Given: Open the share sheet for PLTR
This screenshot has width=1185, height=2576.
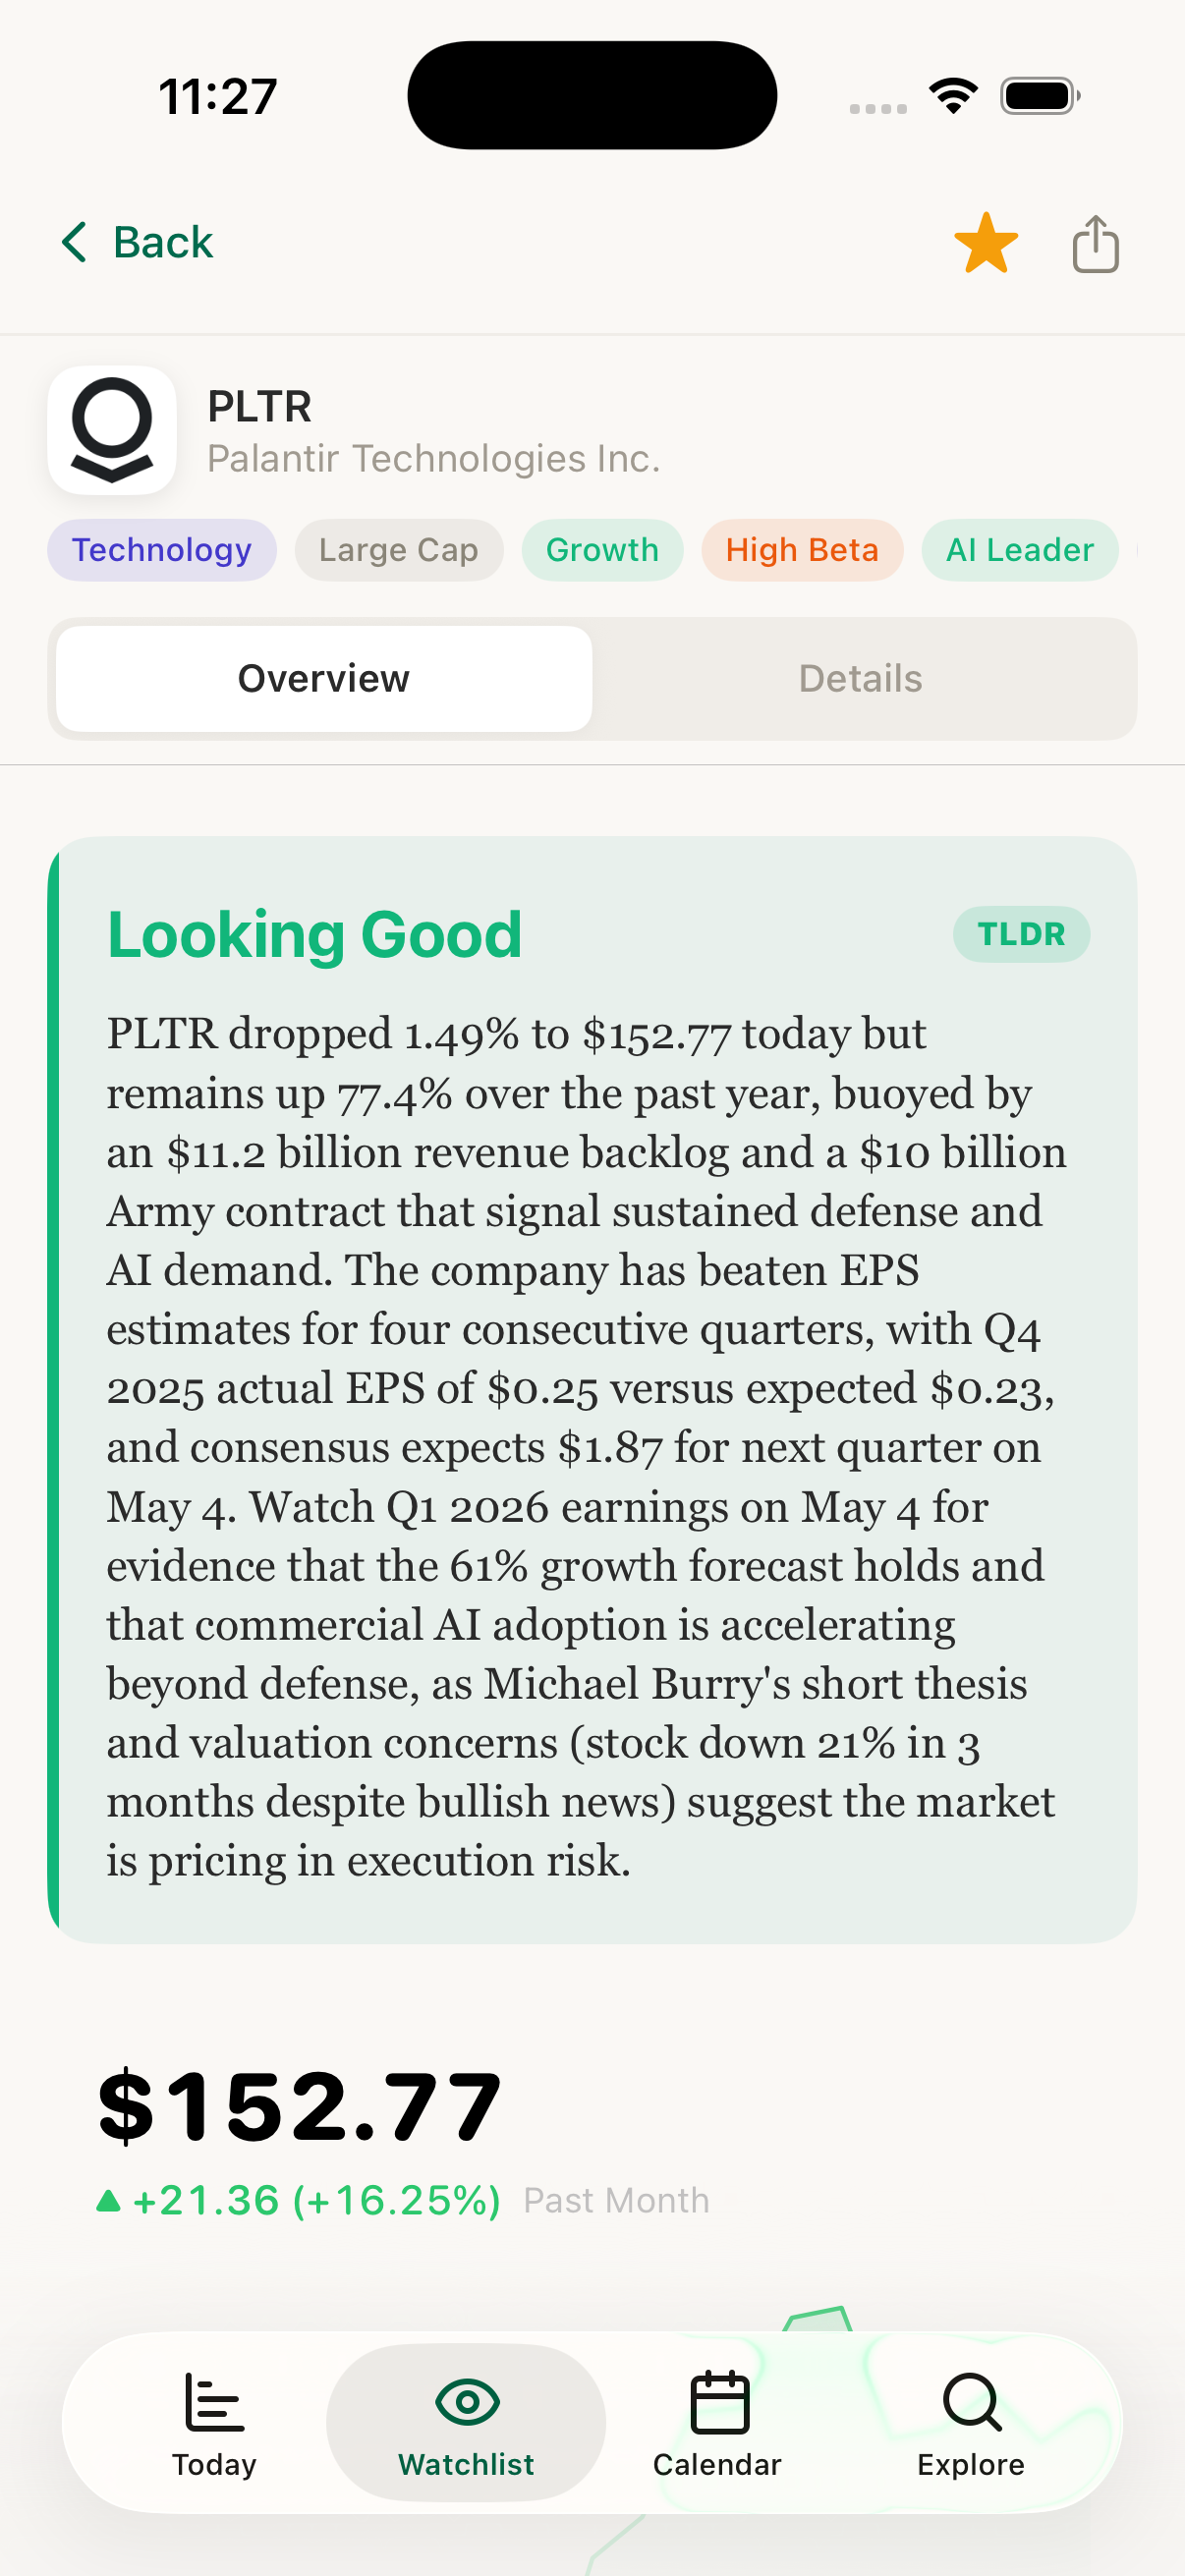Looking at the screenshot, I should pos(1094,242).
